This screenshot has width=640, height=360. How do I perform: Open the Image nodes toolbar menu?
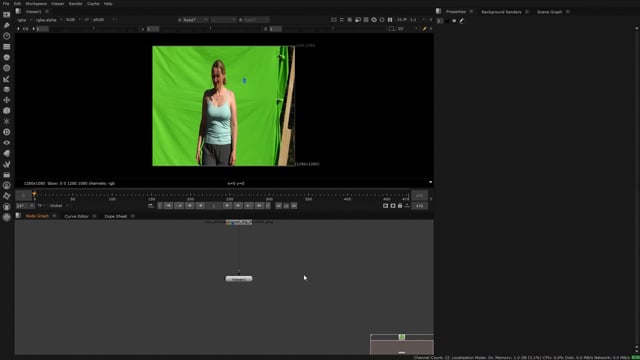(x=7, y=15)
